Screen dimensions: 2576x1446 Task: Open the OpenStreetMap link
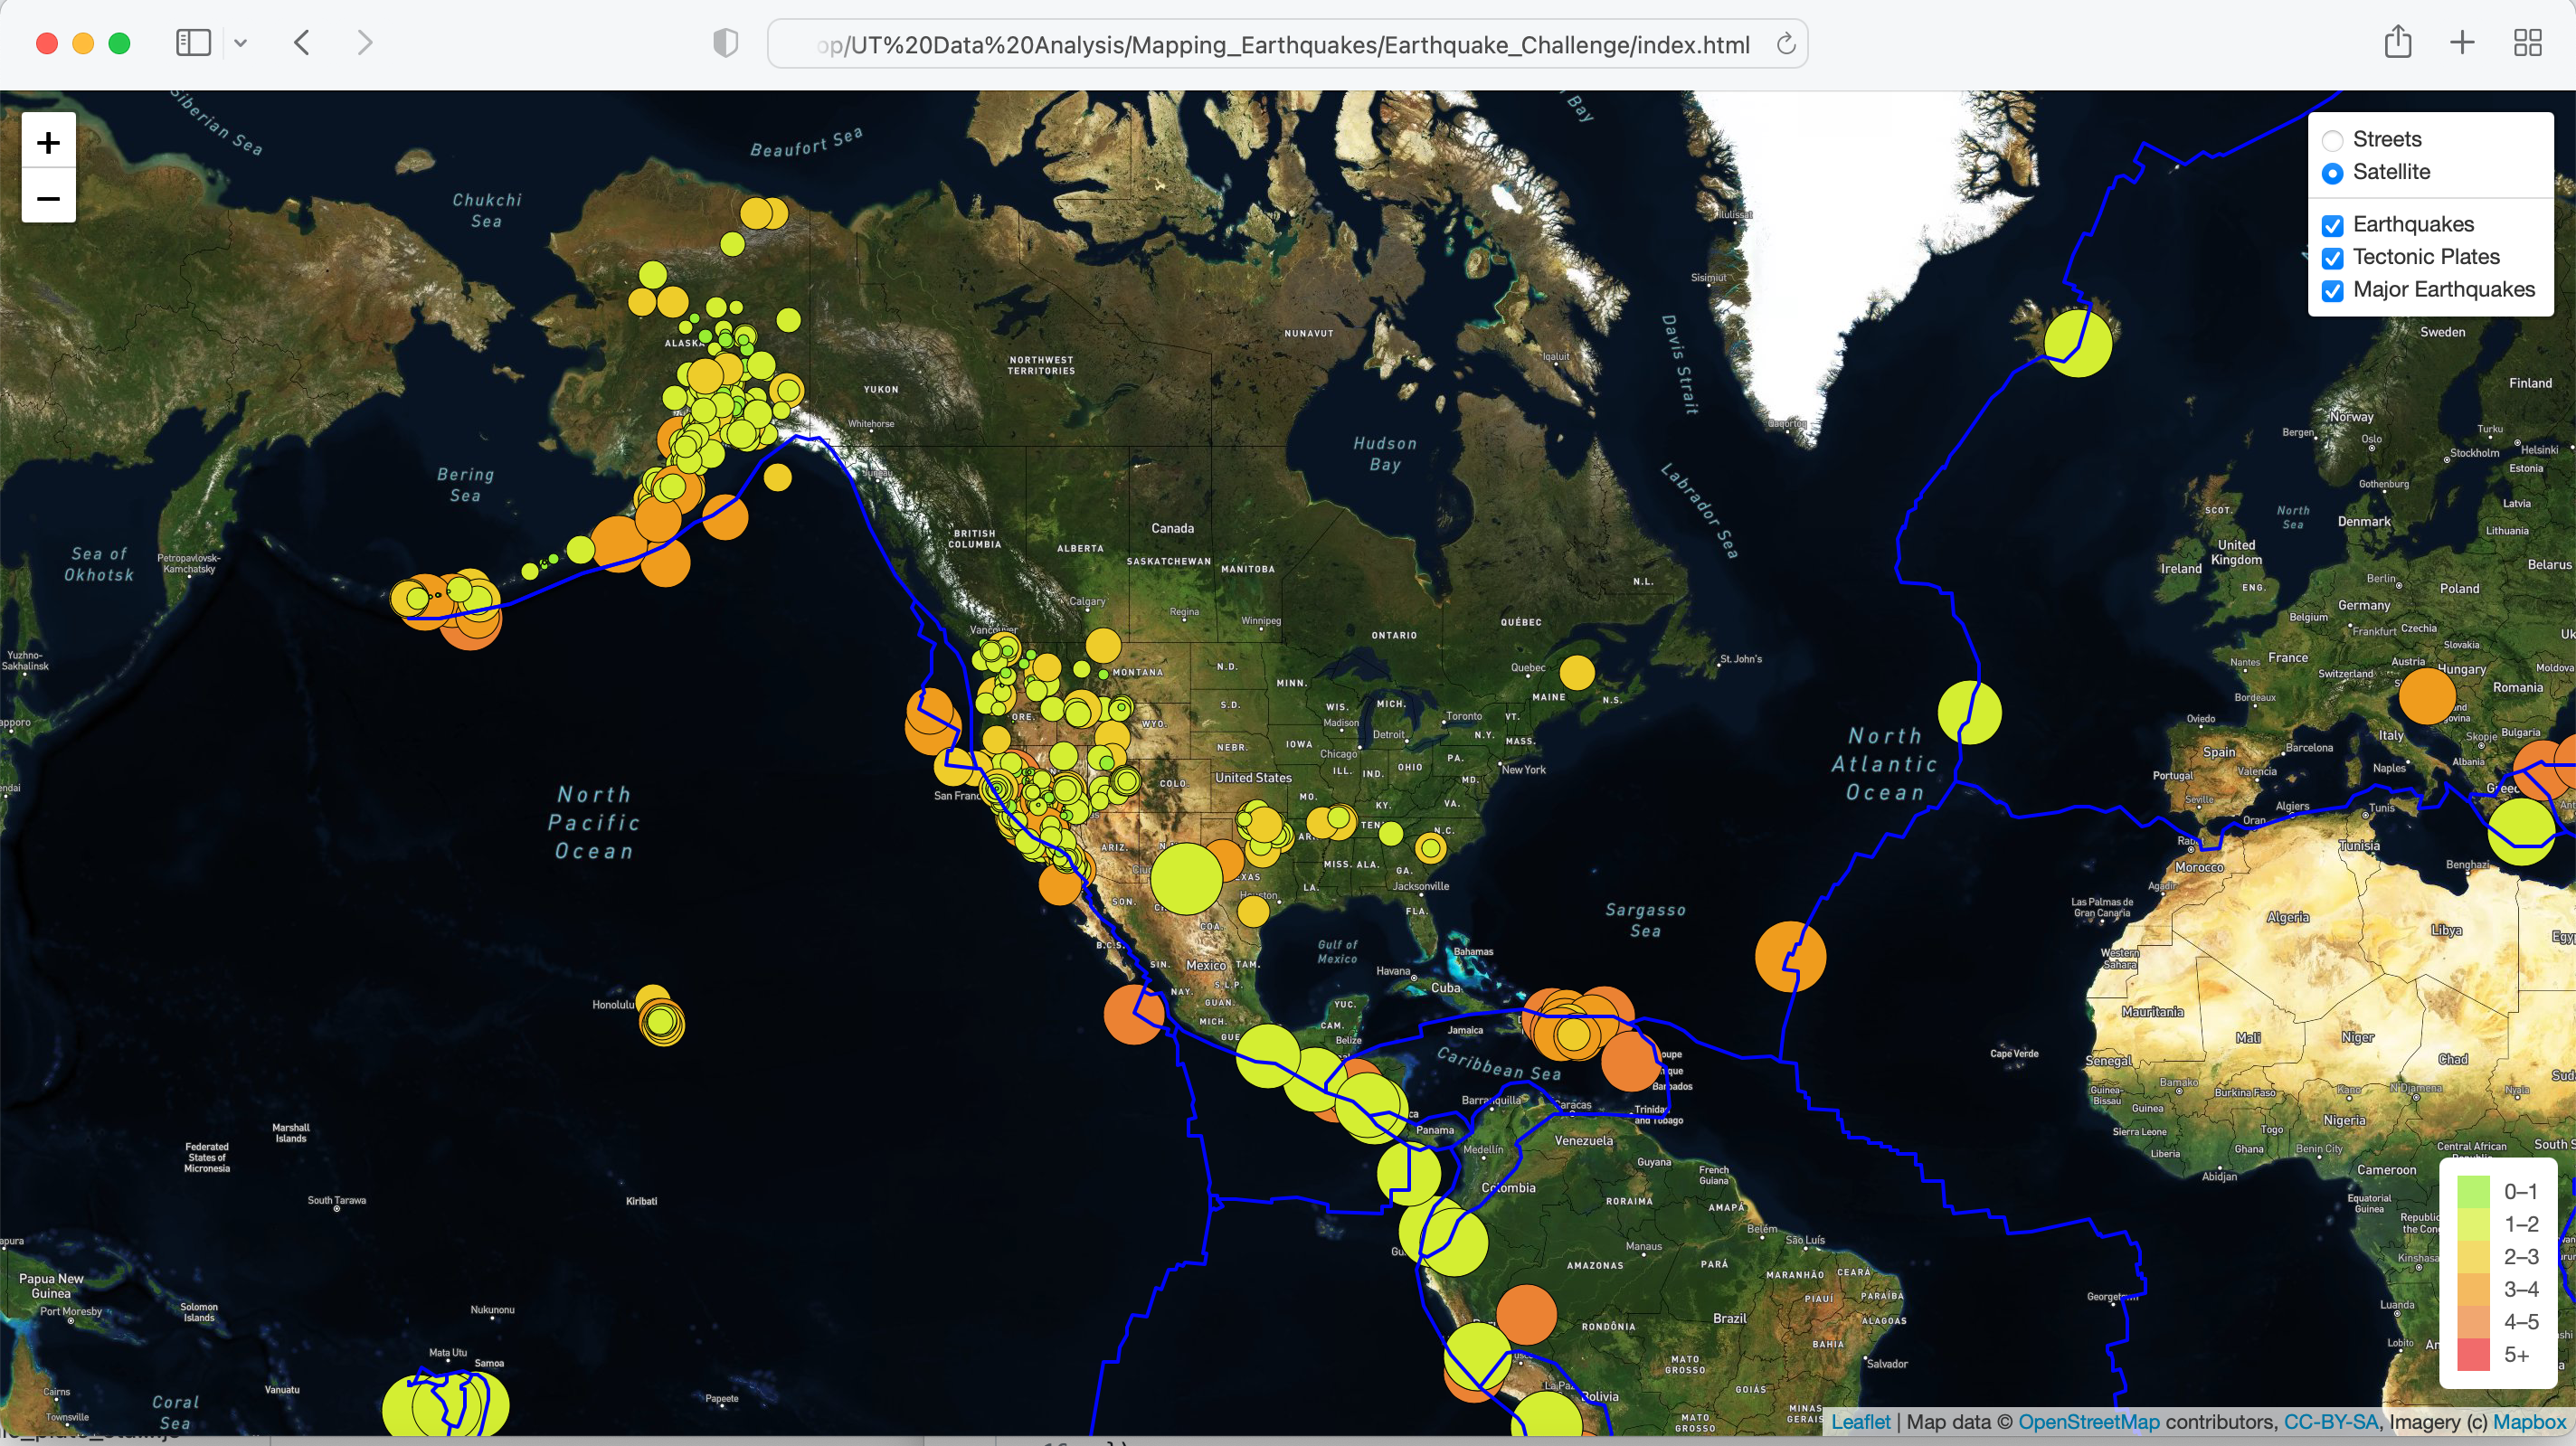(2088, 1421)
